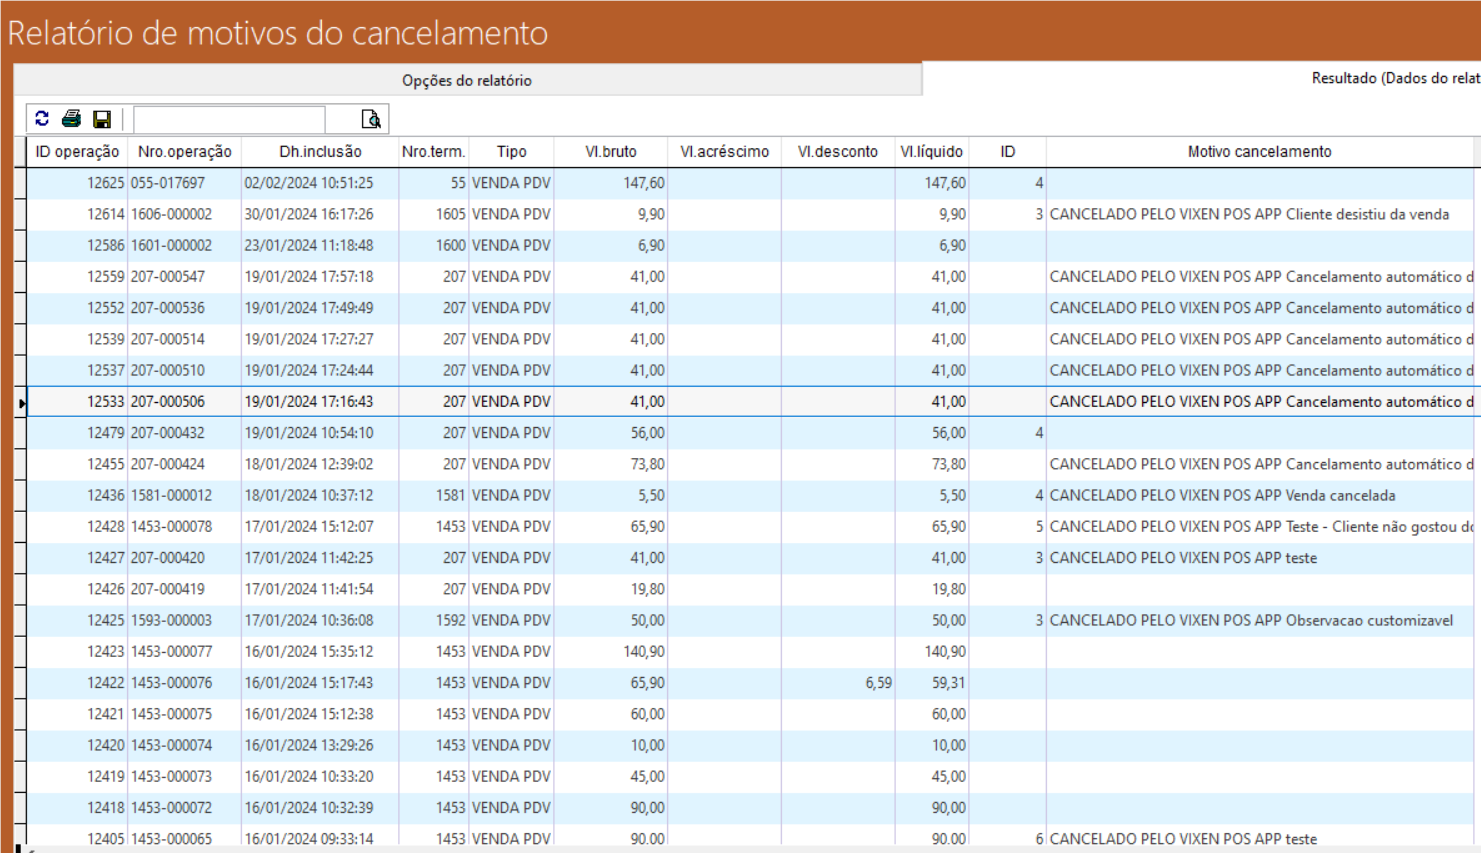Sort by Dh.inclusão column header
The width and height of the screenshot is (1481, 853).
[320, 152]
